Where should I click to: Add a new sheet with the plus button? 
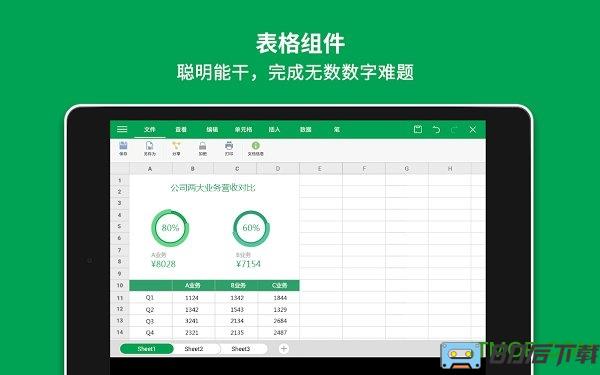pos(284,349)
